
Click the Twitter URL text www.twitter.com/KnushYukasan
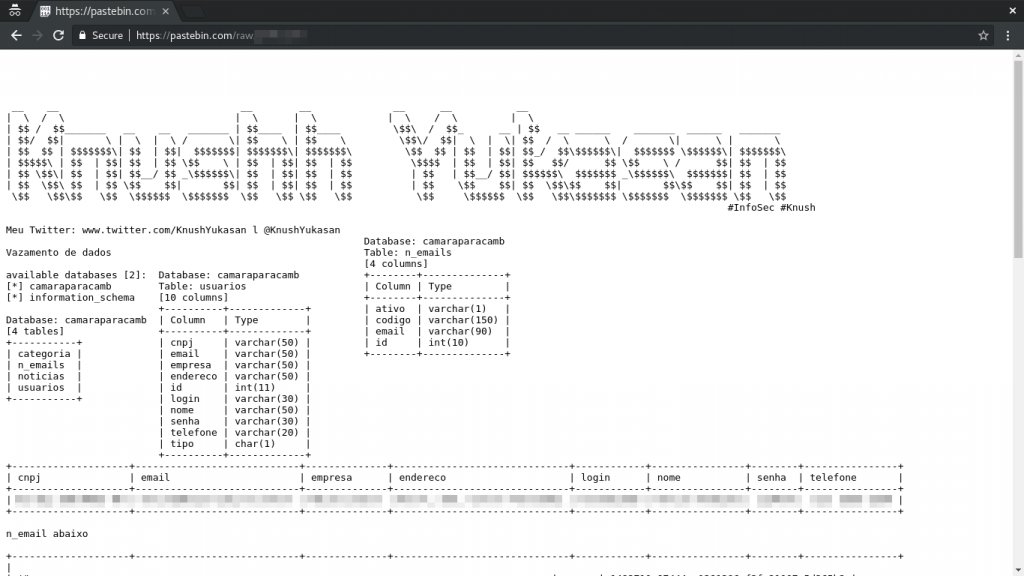click(x=164, y=230)
